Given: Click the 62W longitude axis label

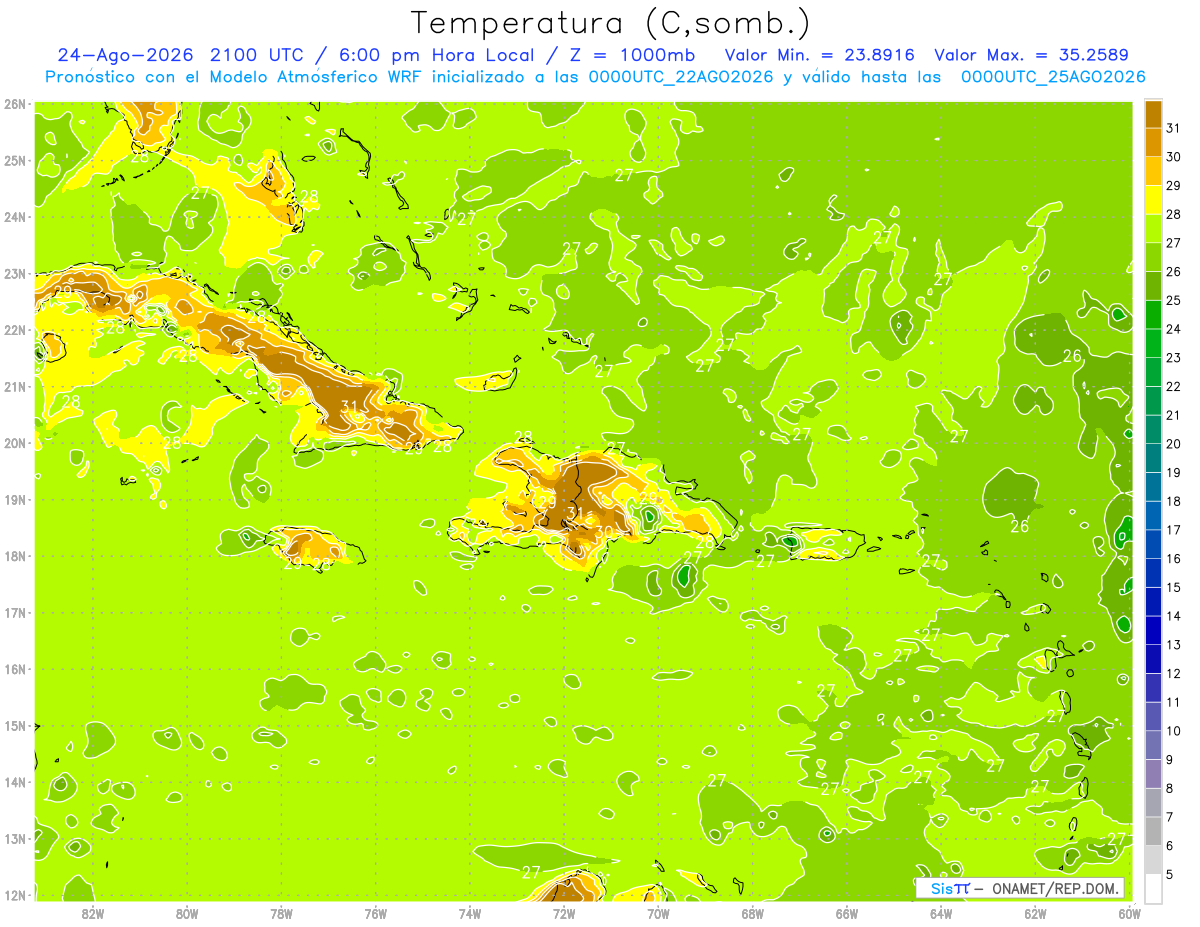Looking at the screenshot, I should pyautogui.click(x=1035, y=913).
